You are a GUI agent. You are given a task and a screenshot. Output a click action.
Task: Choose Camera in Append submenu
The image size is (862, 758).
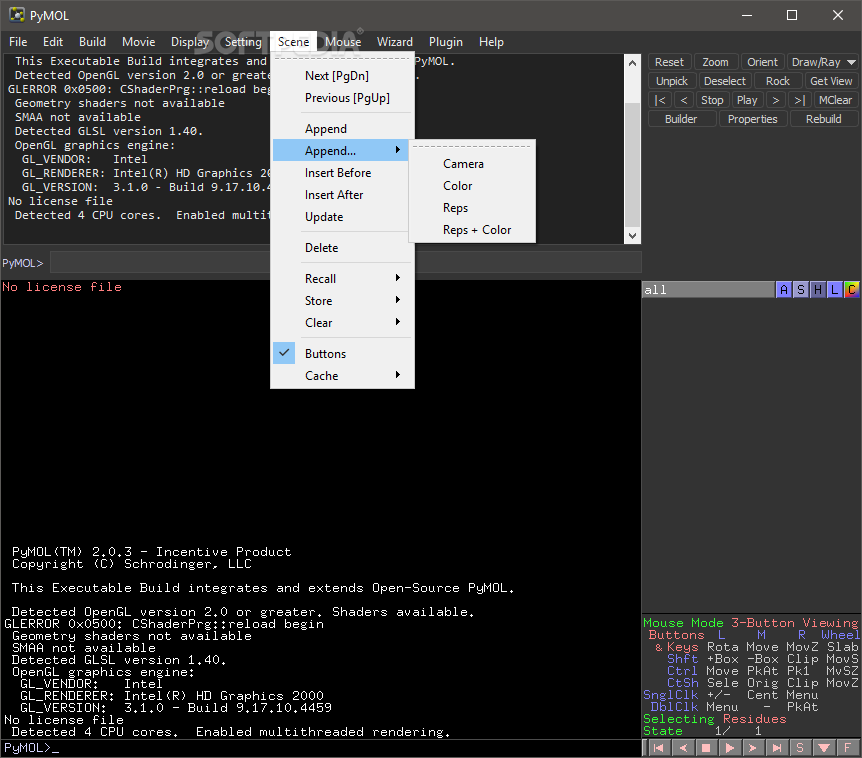click(x=472, y=164)
